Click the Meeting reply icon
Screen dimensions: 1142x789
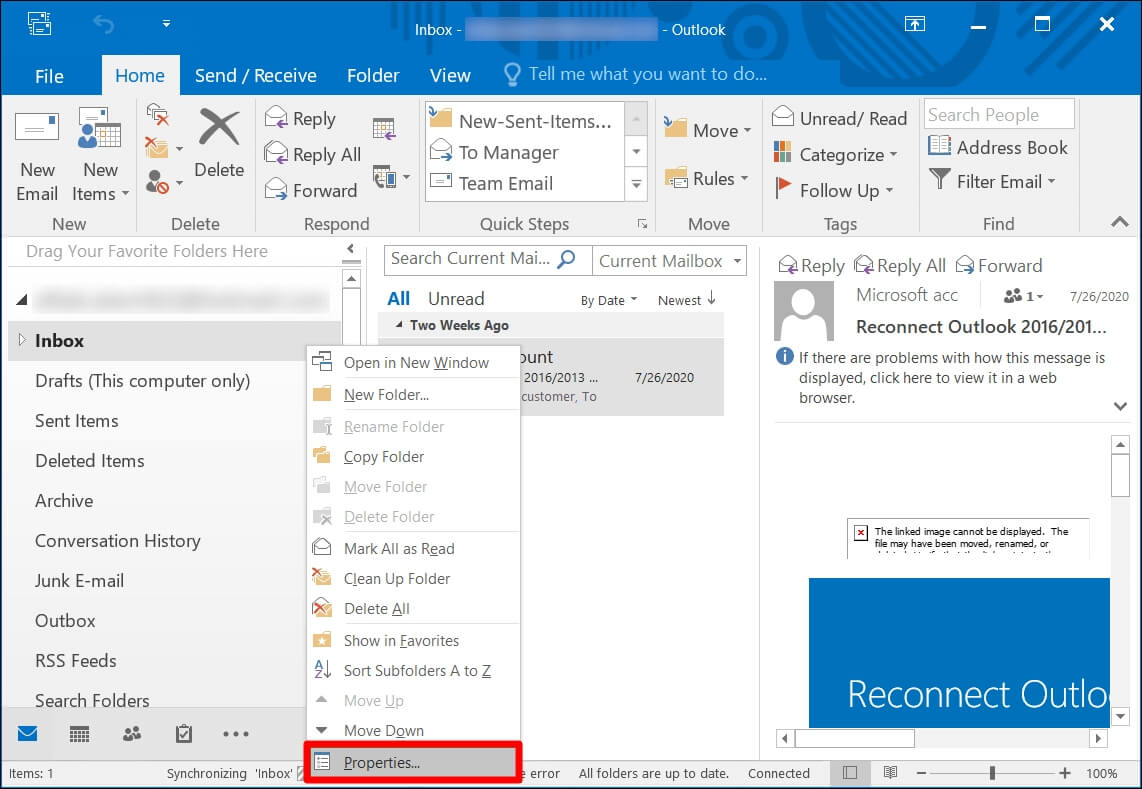(384, 128)
